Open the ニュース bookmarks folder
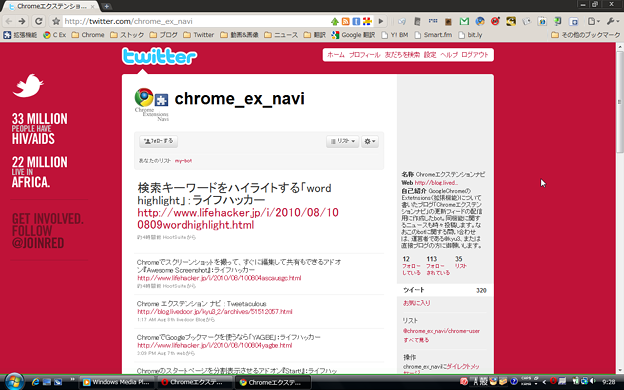Viewport: 624px width, 390px height. coord(281,35)
